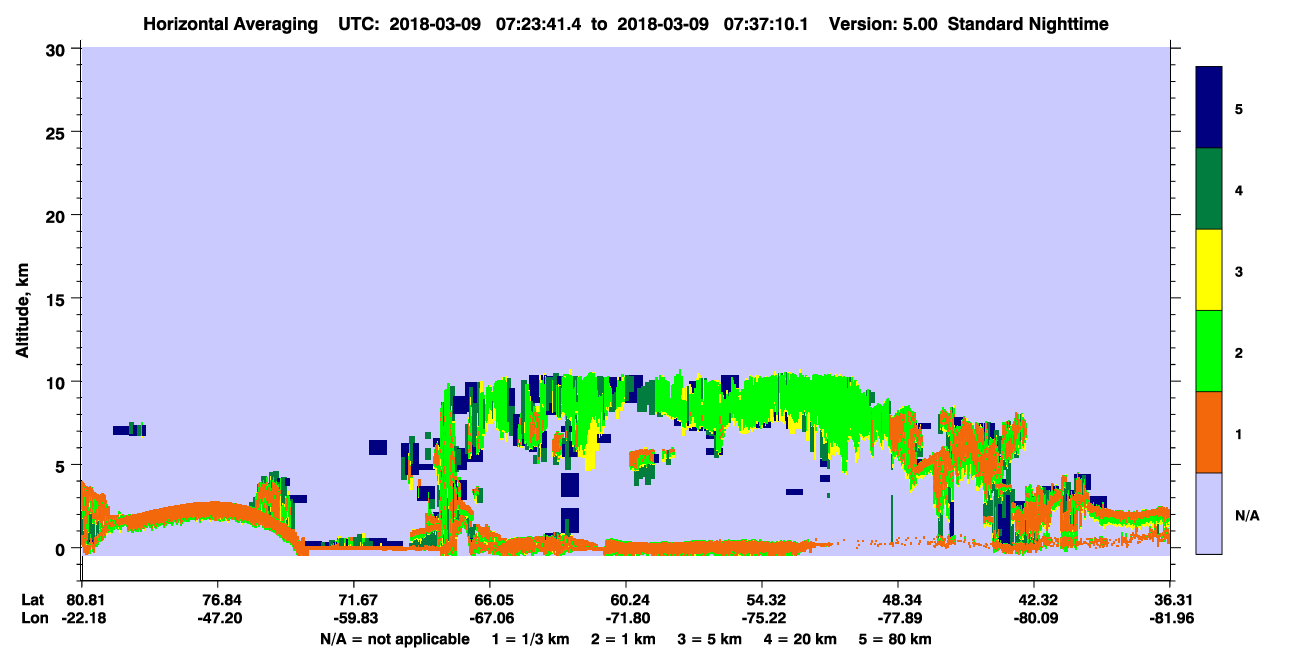Click the longitude value -75.22
The width and height of the screenshot is (1300, 667).
[762, 618]
